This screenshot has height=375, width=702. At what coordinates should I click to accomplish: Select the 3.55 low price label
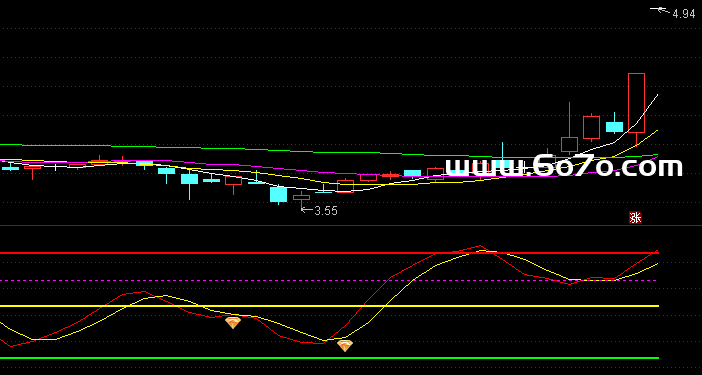click(x=326, y=211)
